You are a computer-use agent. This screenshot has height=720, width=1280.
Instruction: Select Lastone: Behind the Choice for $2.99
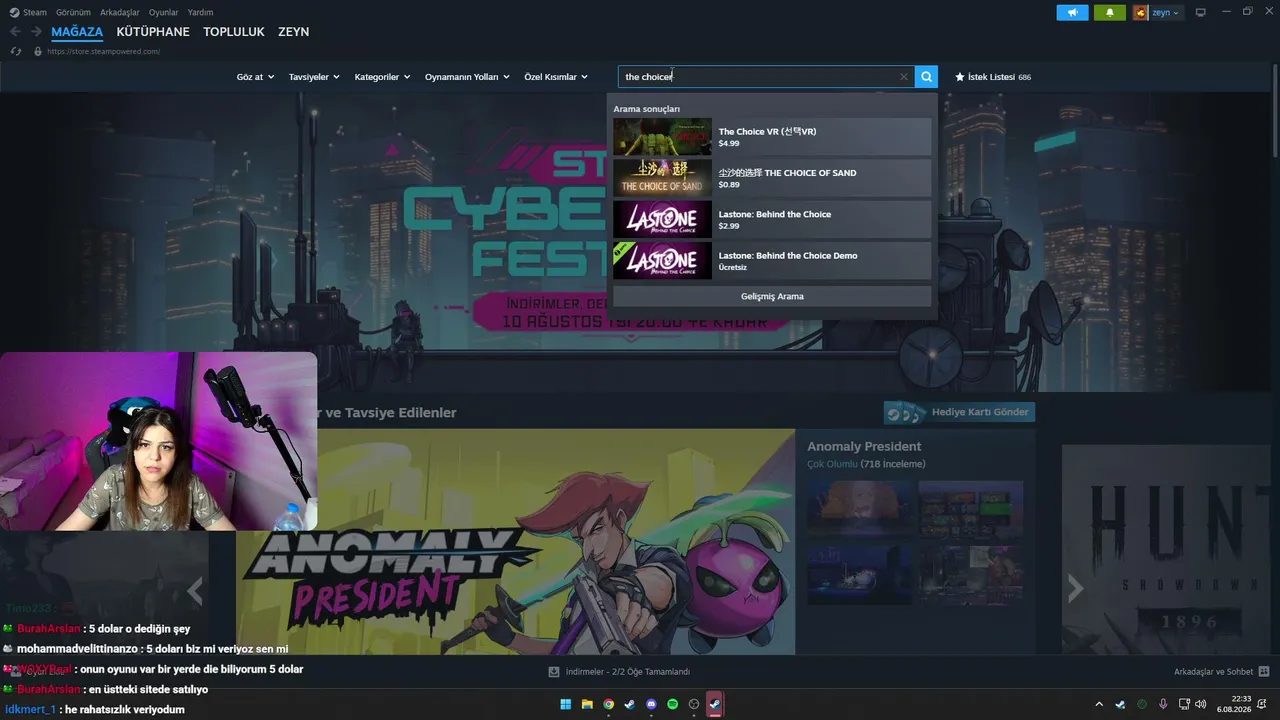point(772,219)
